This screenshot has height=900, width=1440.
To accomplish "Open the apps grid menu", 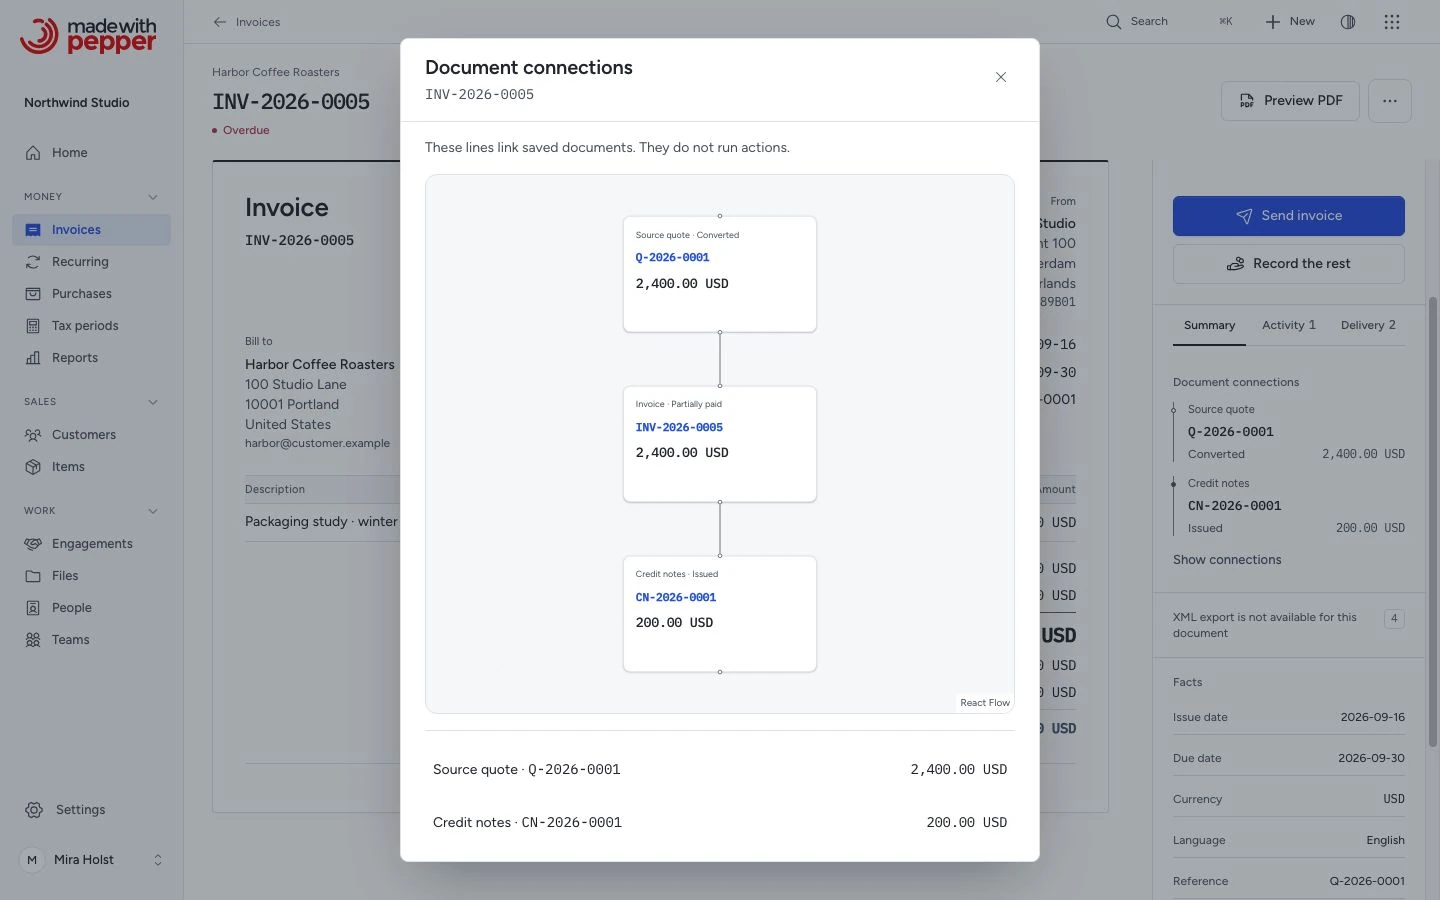I will click(1392, 22).
